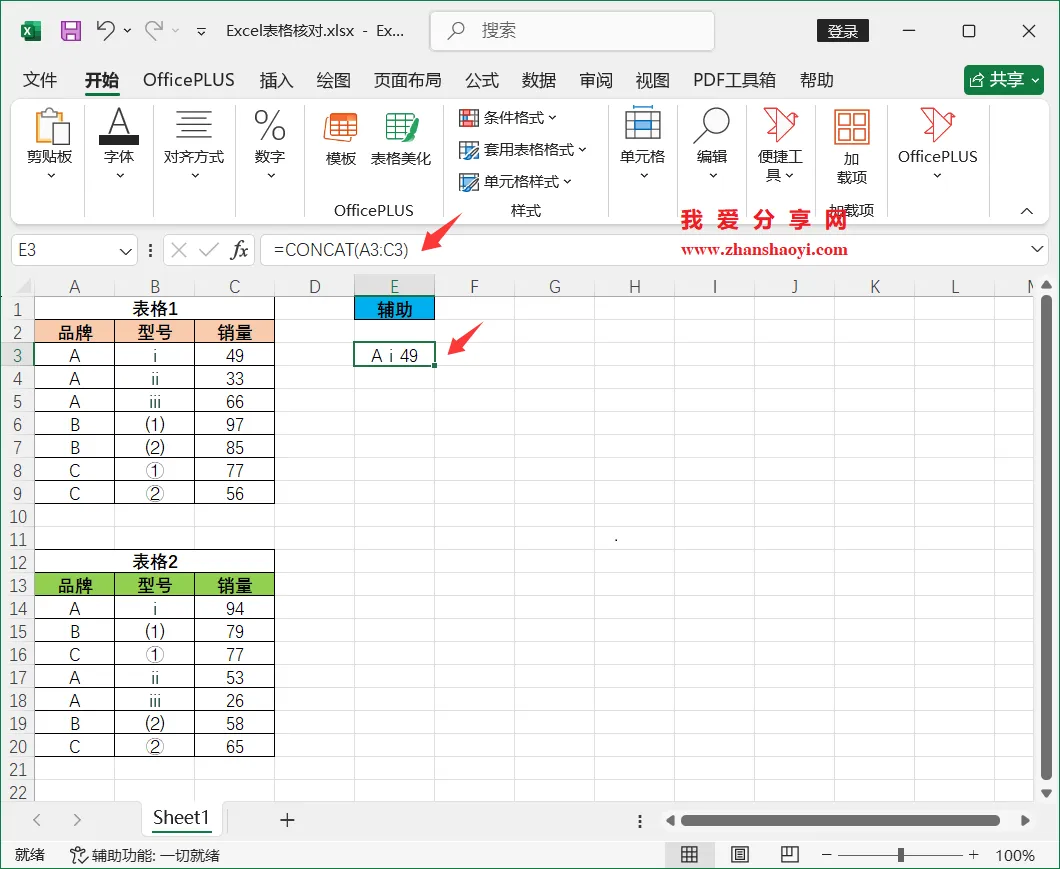This screenshot has height=869, width=1060.
Task: Open the Cells (单元格) group
Action: point(642,144)
